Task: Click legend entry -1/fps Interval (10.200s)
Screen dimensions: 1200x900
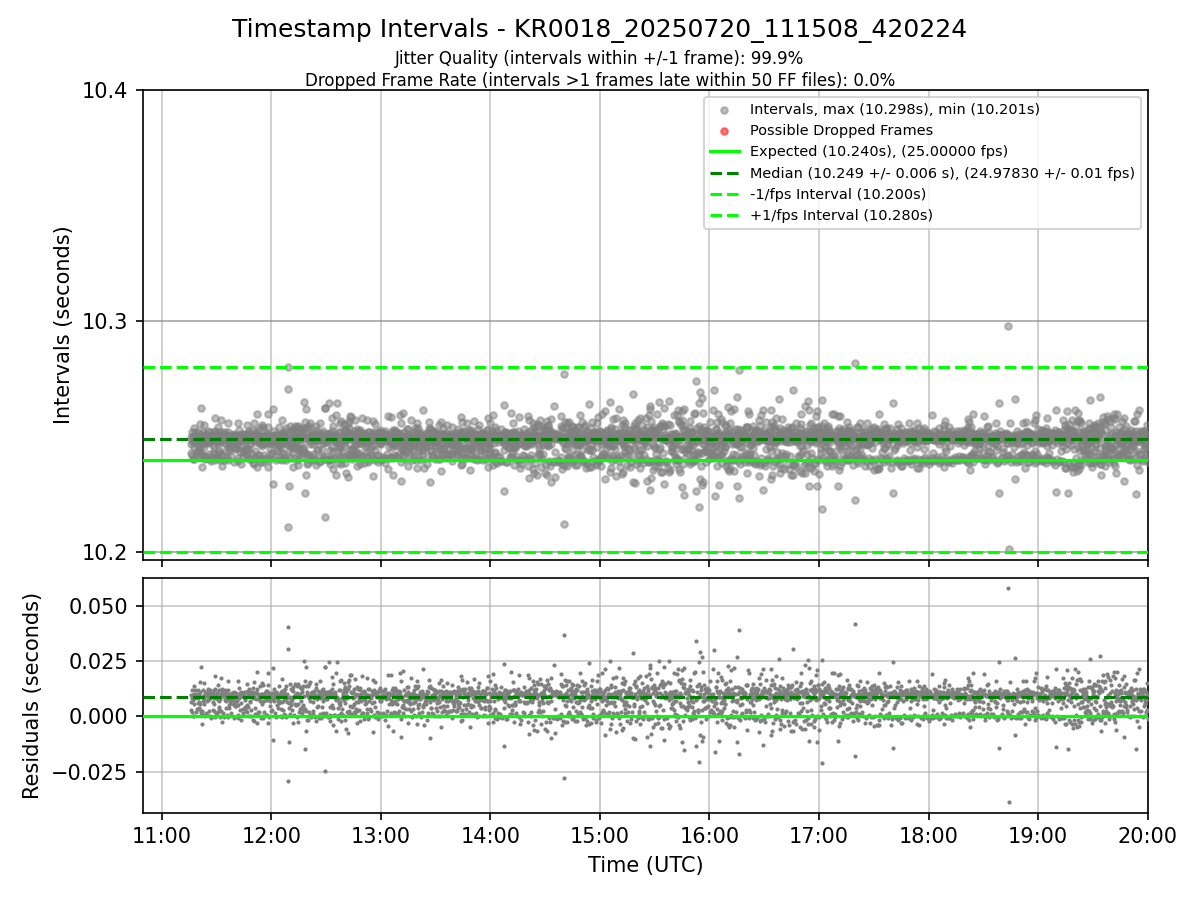Action: (838, 193)
